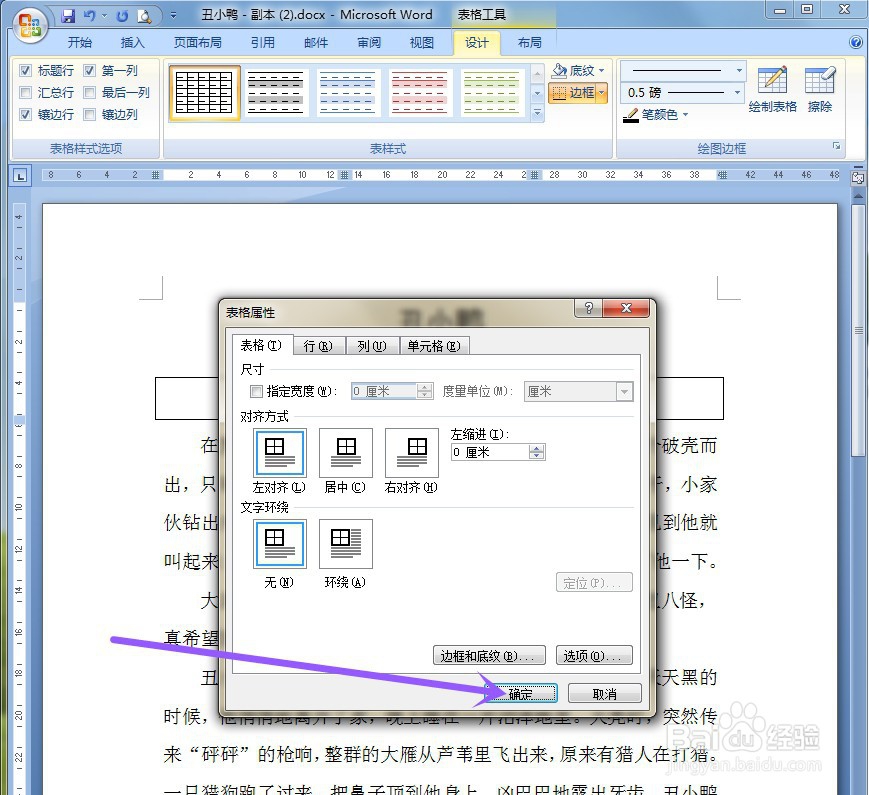The width and height of the screenshot is (869, 795).
Task: Go to the 设计 (Design) ribbon tab
Action: point(476,42)
